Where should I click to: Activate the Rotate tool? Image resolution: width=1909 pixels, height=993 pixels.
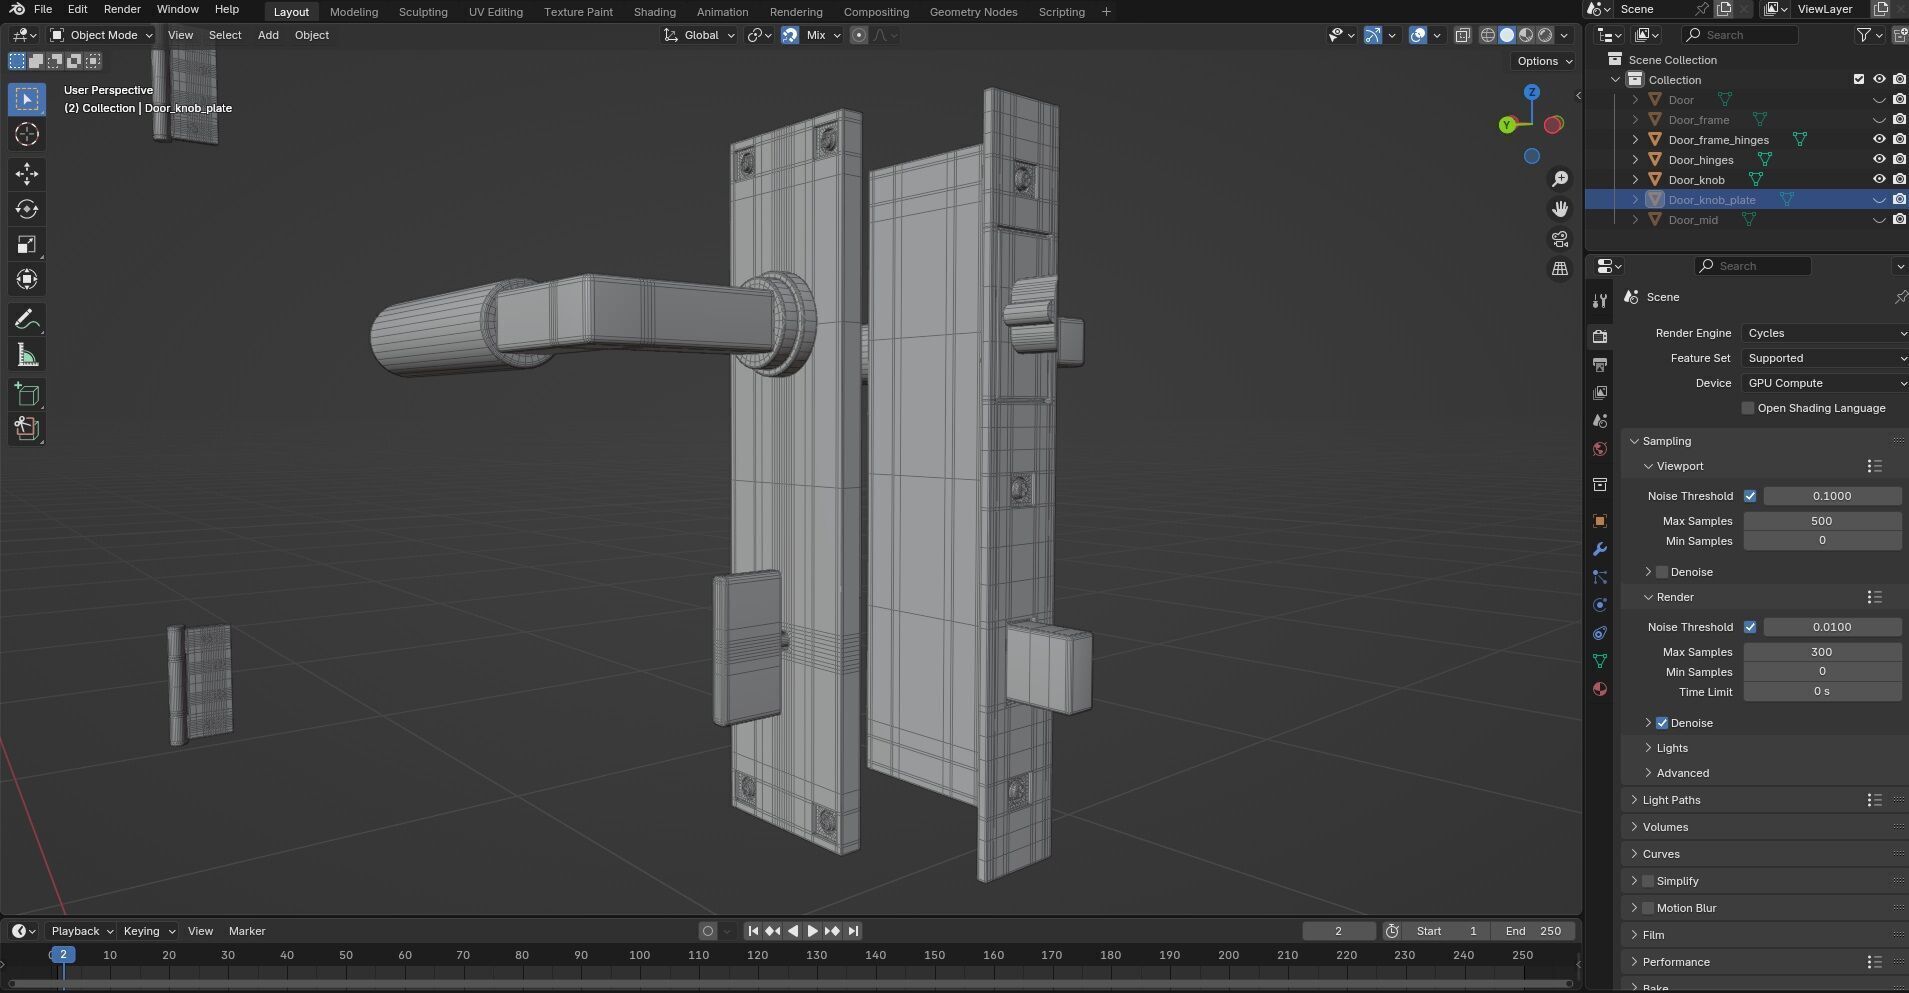(x=27, y=209)
